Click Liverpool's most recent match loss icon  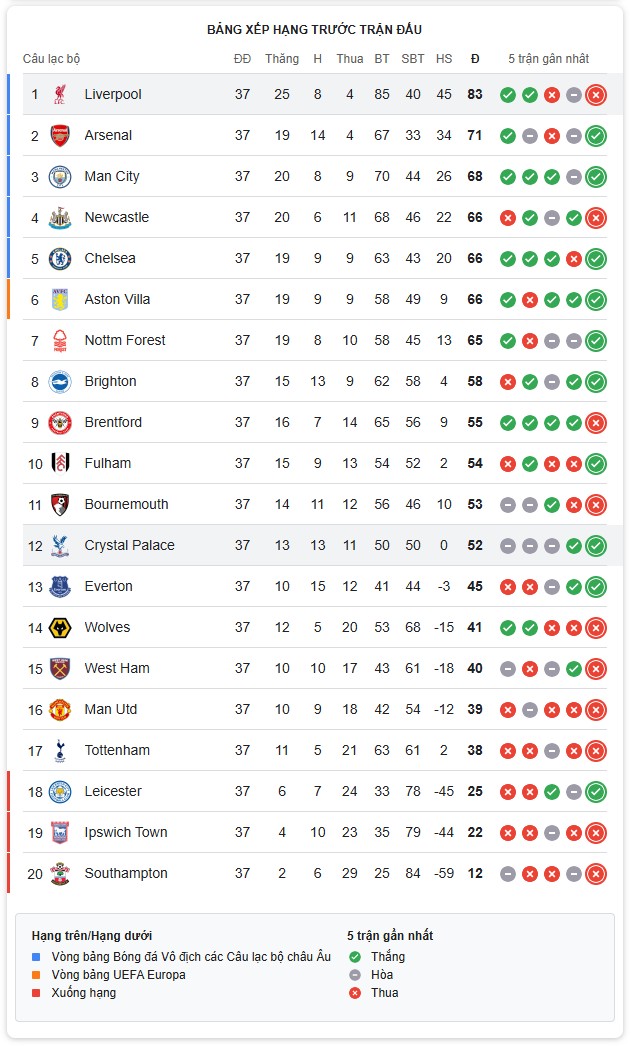click(596, 95)
